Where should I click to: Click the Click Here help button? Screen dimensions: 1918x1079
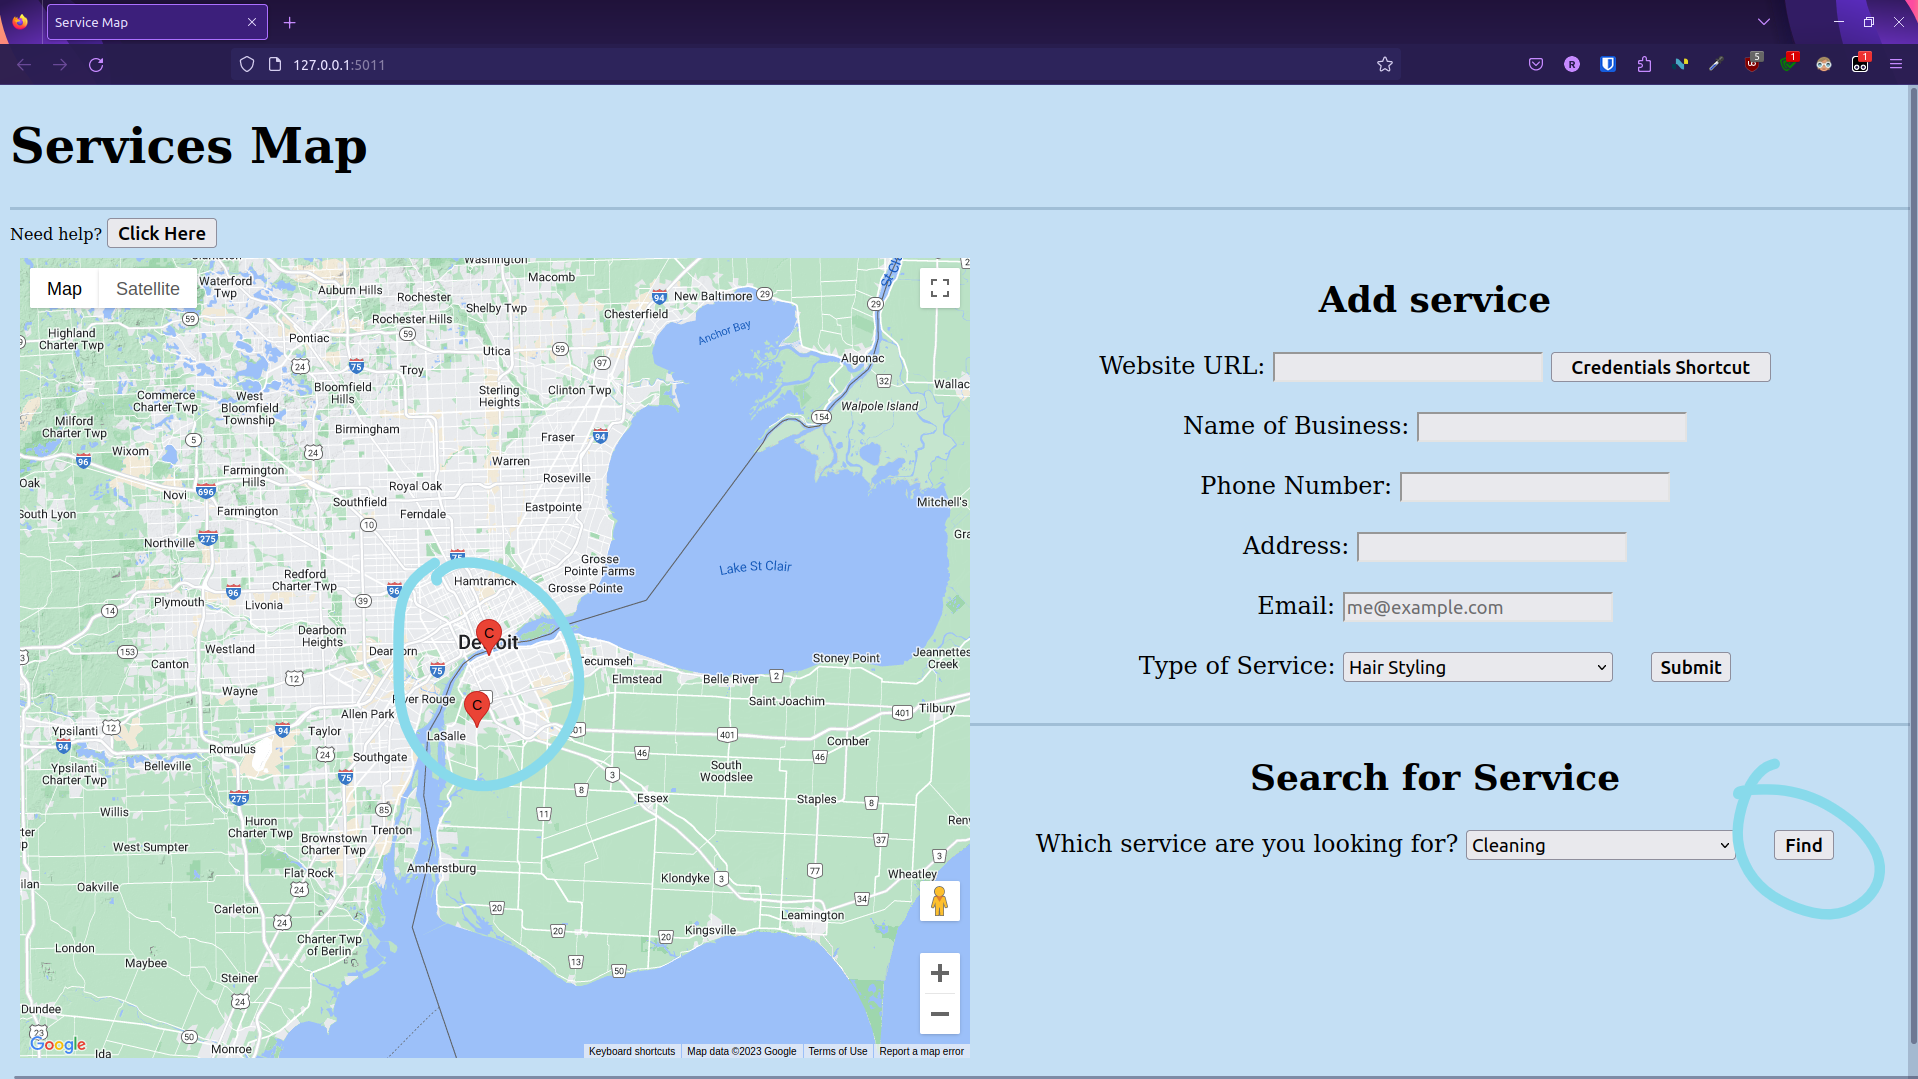(x=162, y=233)
